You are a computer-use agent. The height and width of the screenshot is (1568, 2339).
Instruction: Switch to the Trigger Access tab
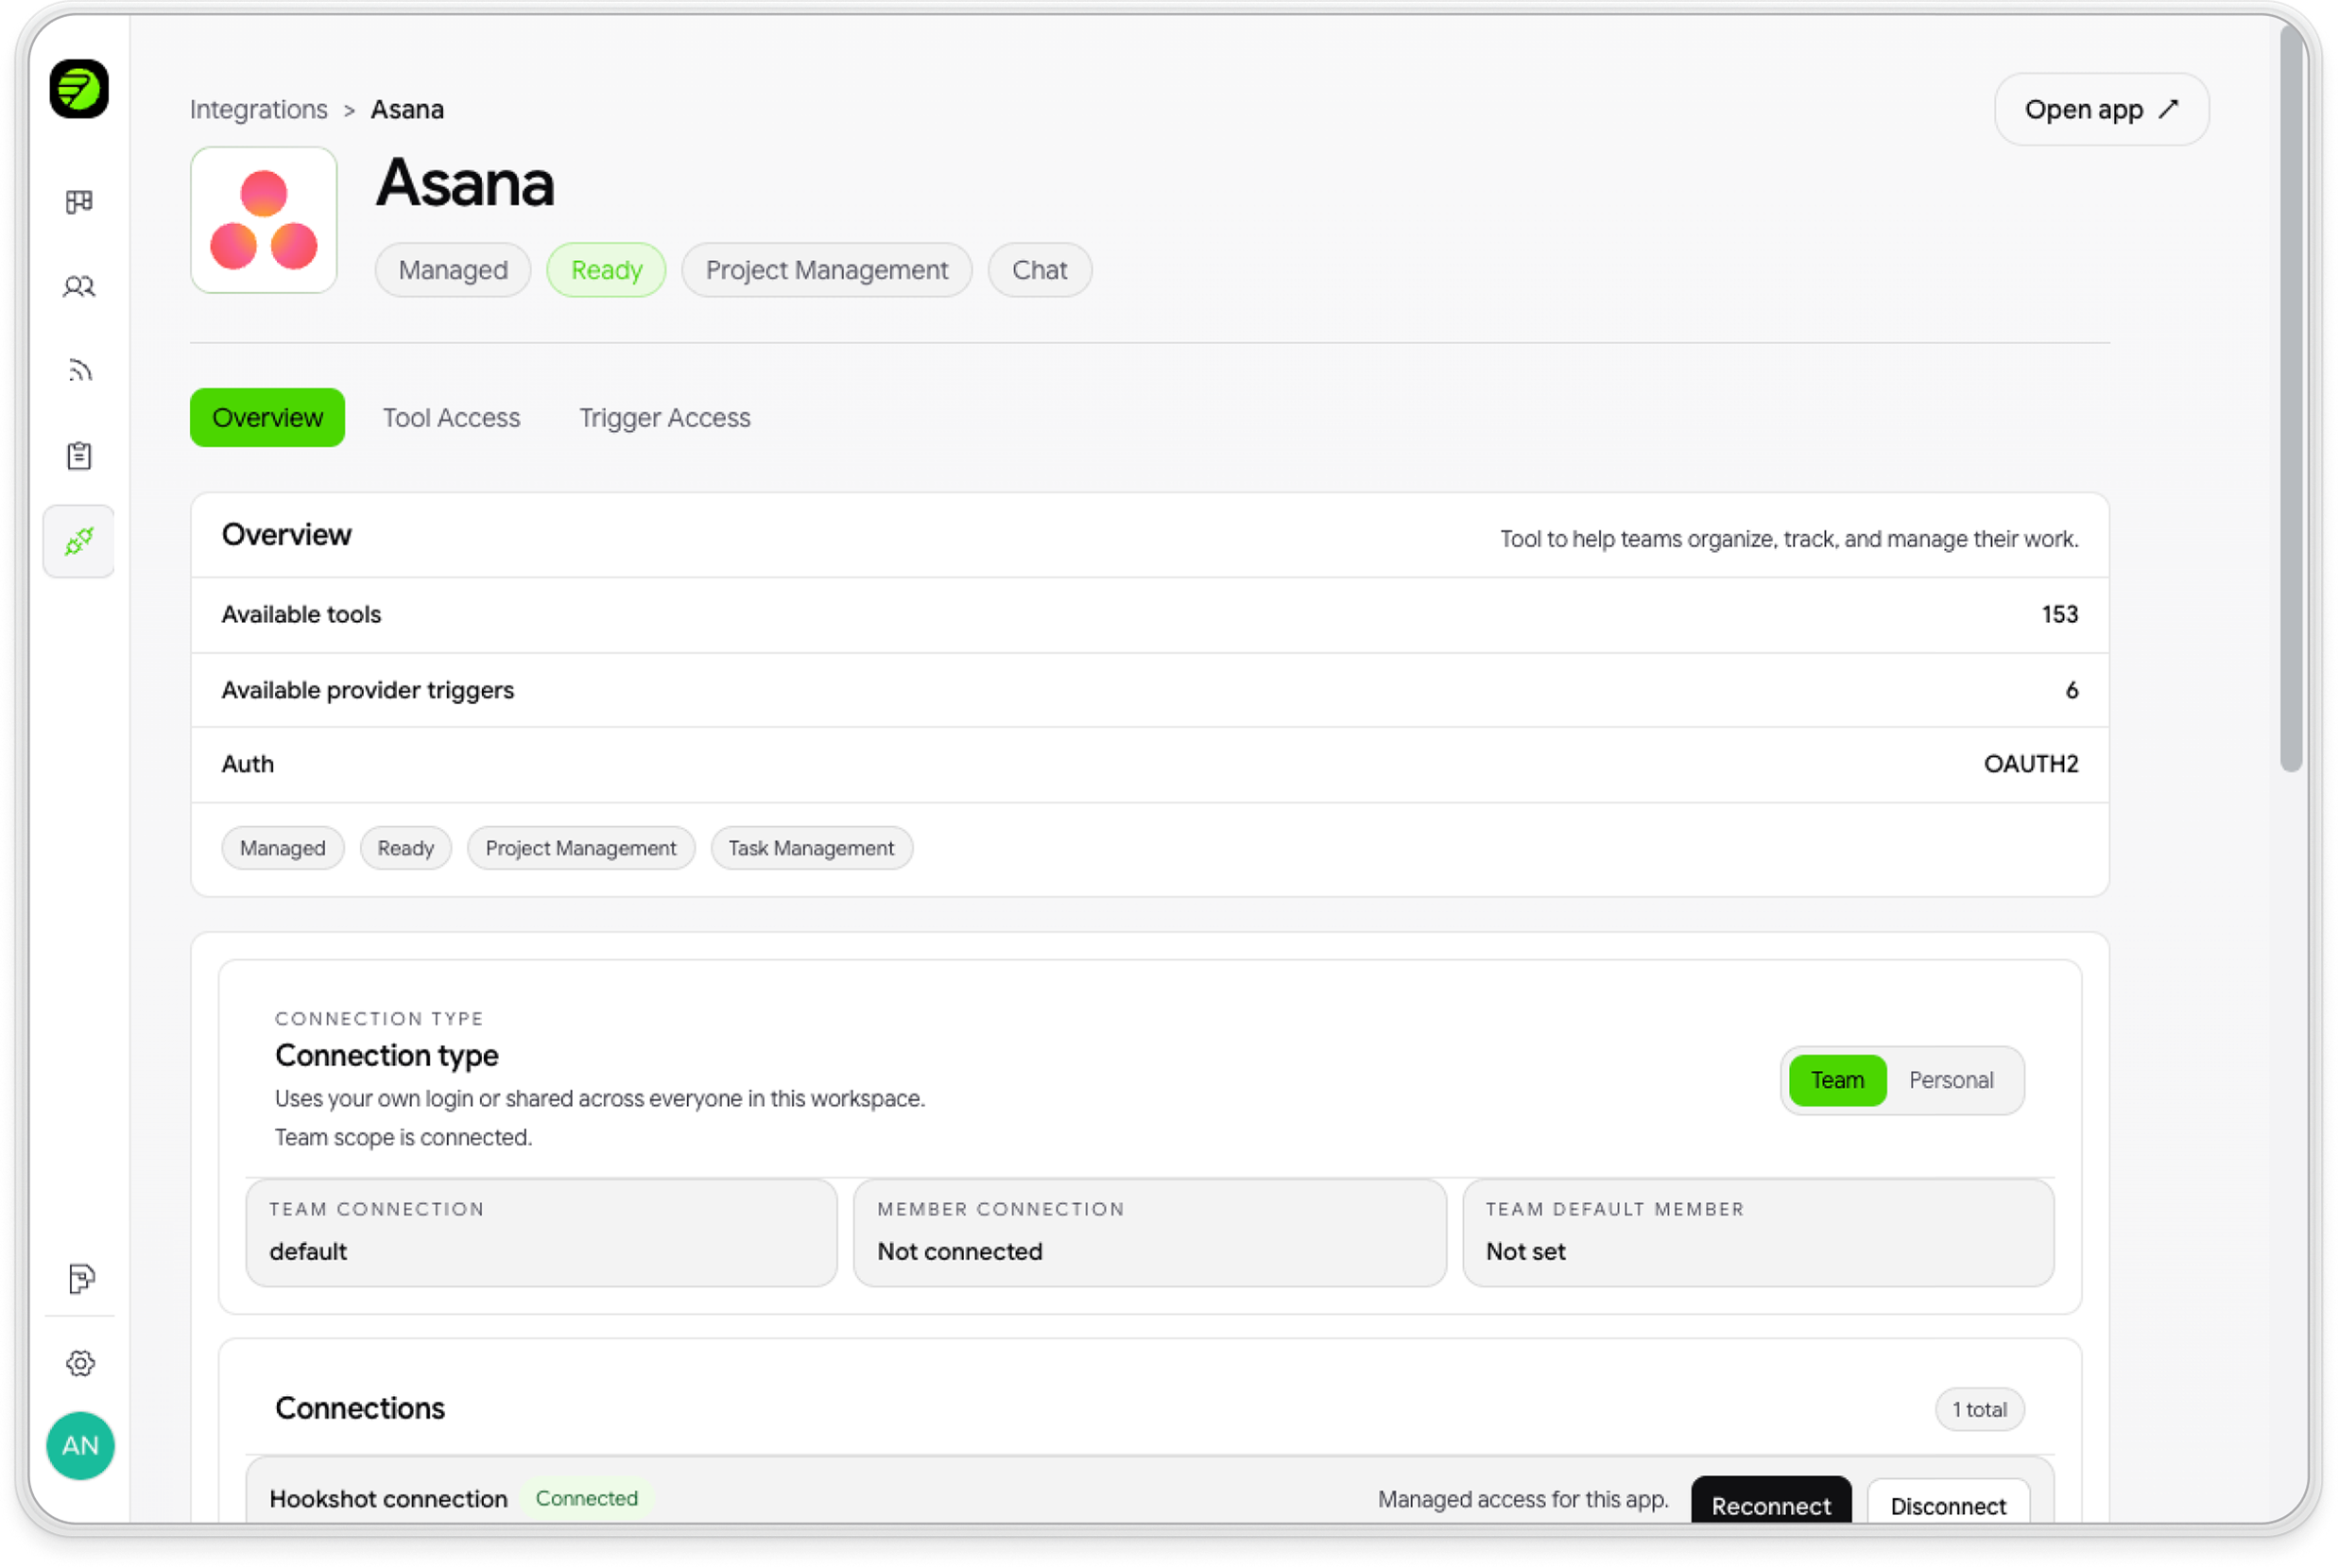point(664,417)
